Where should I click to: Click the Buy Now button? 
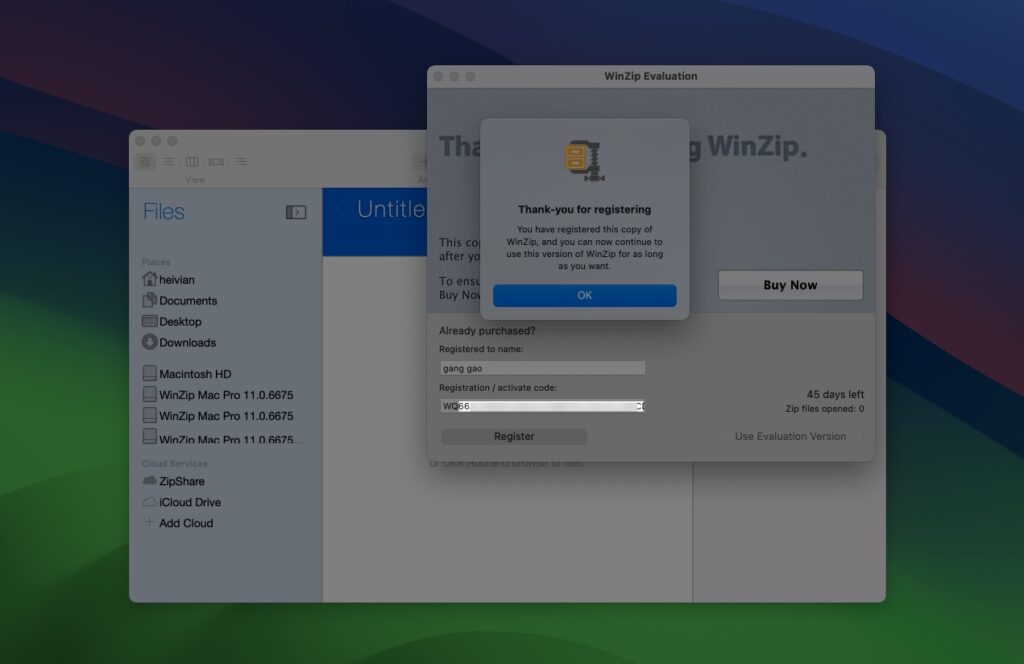pyautogui.click(x=790, y=285)
